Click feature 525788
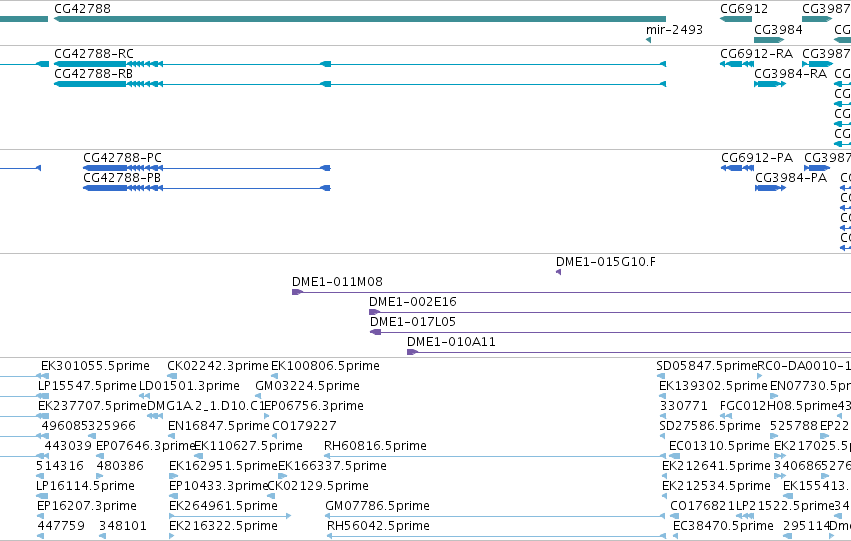 (x=775, y=436)
